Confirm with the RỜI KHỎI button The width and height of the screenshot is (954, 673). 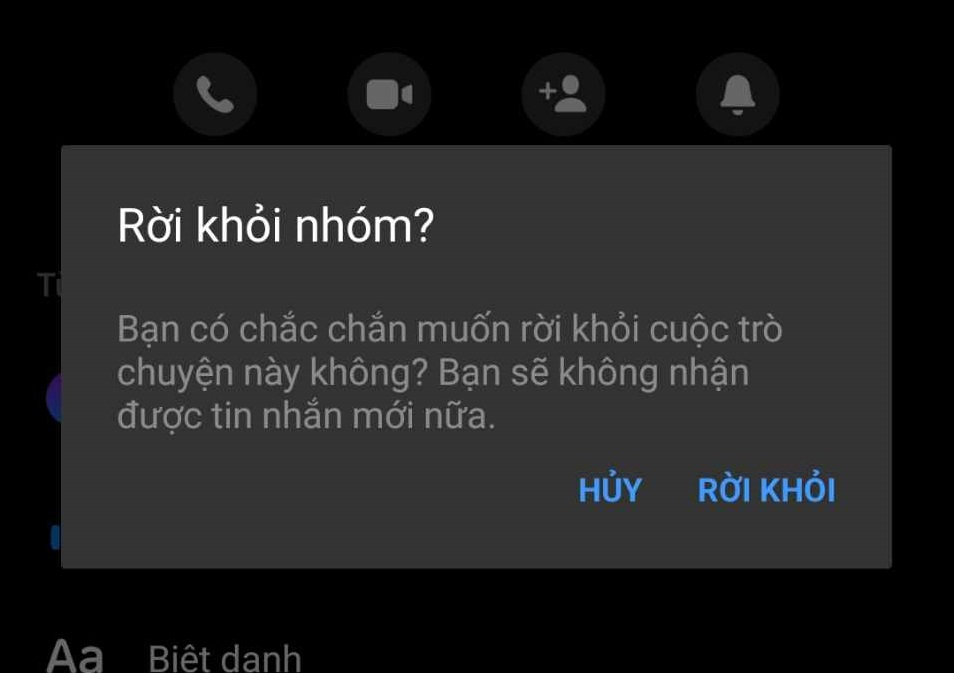pos(767,490)
